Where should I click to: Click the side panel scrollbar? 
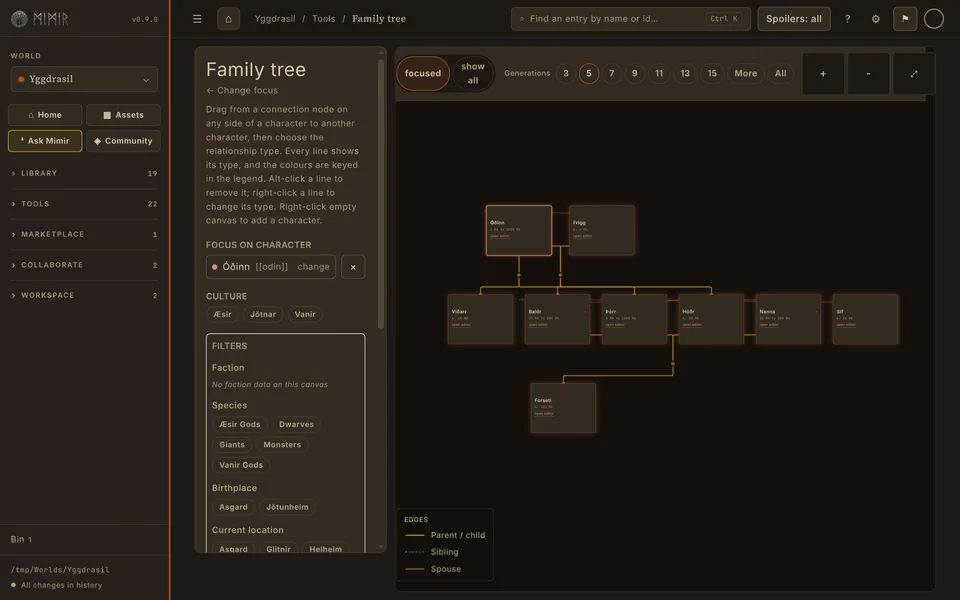[381, 194]
